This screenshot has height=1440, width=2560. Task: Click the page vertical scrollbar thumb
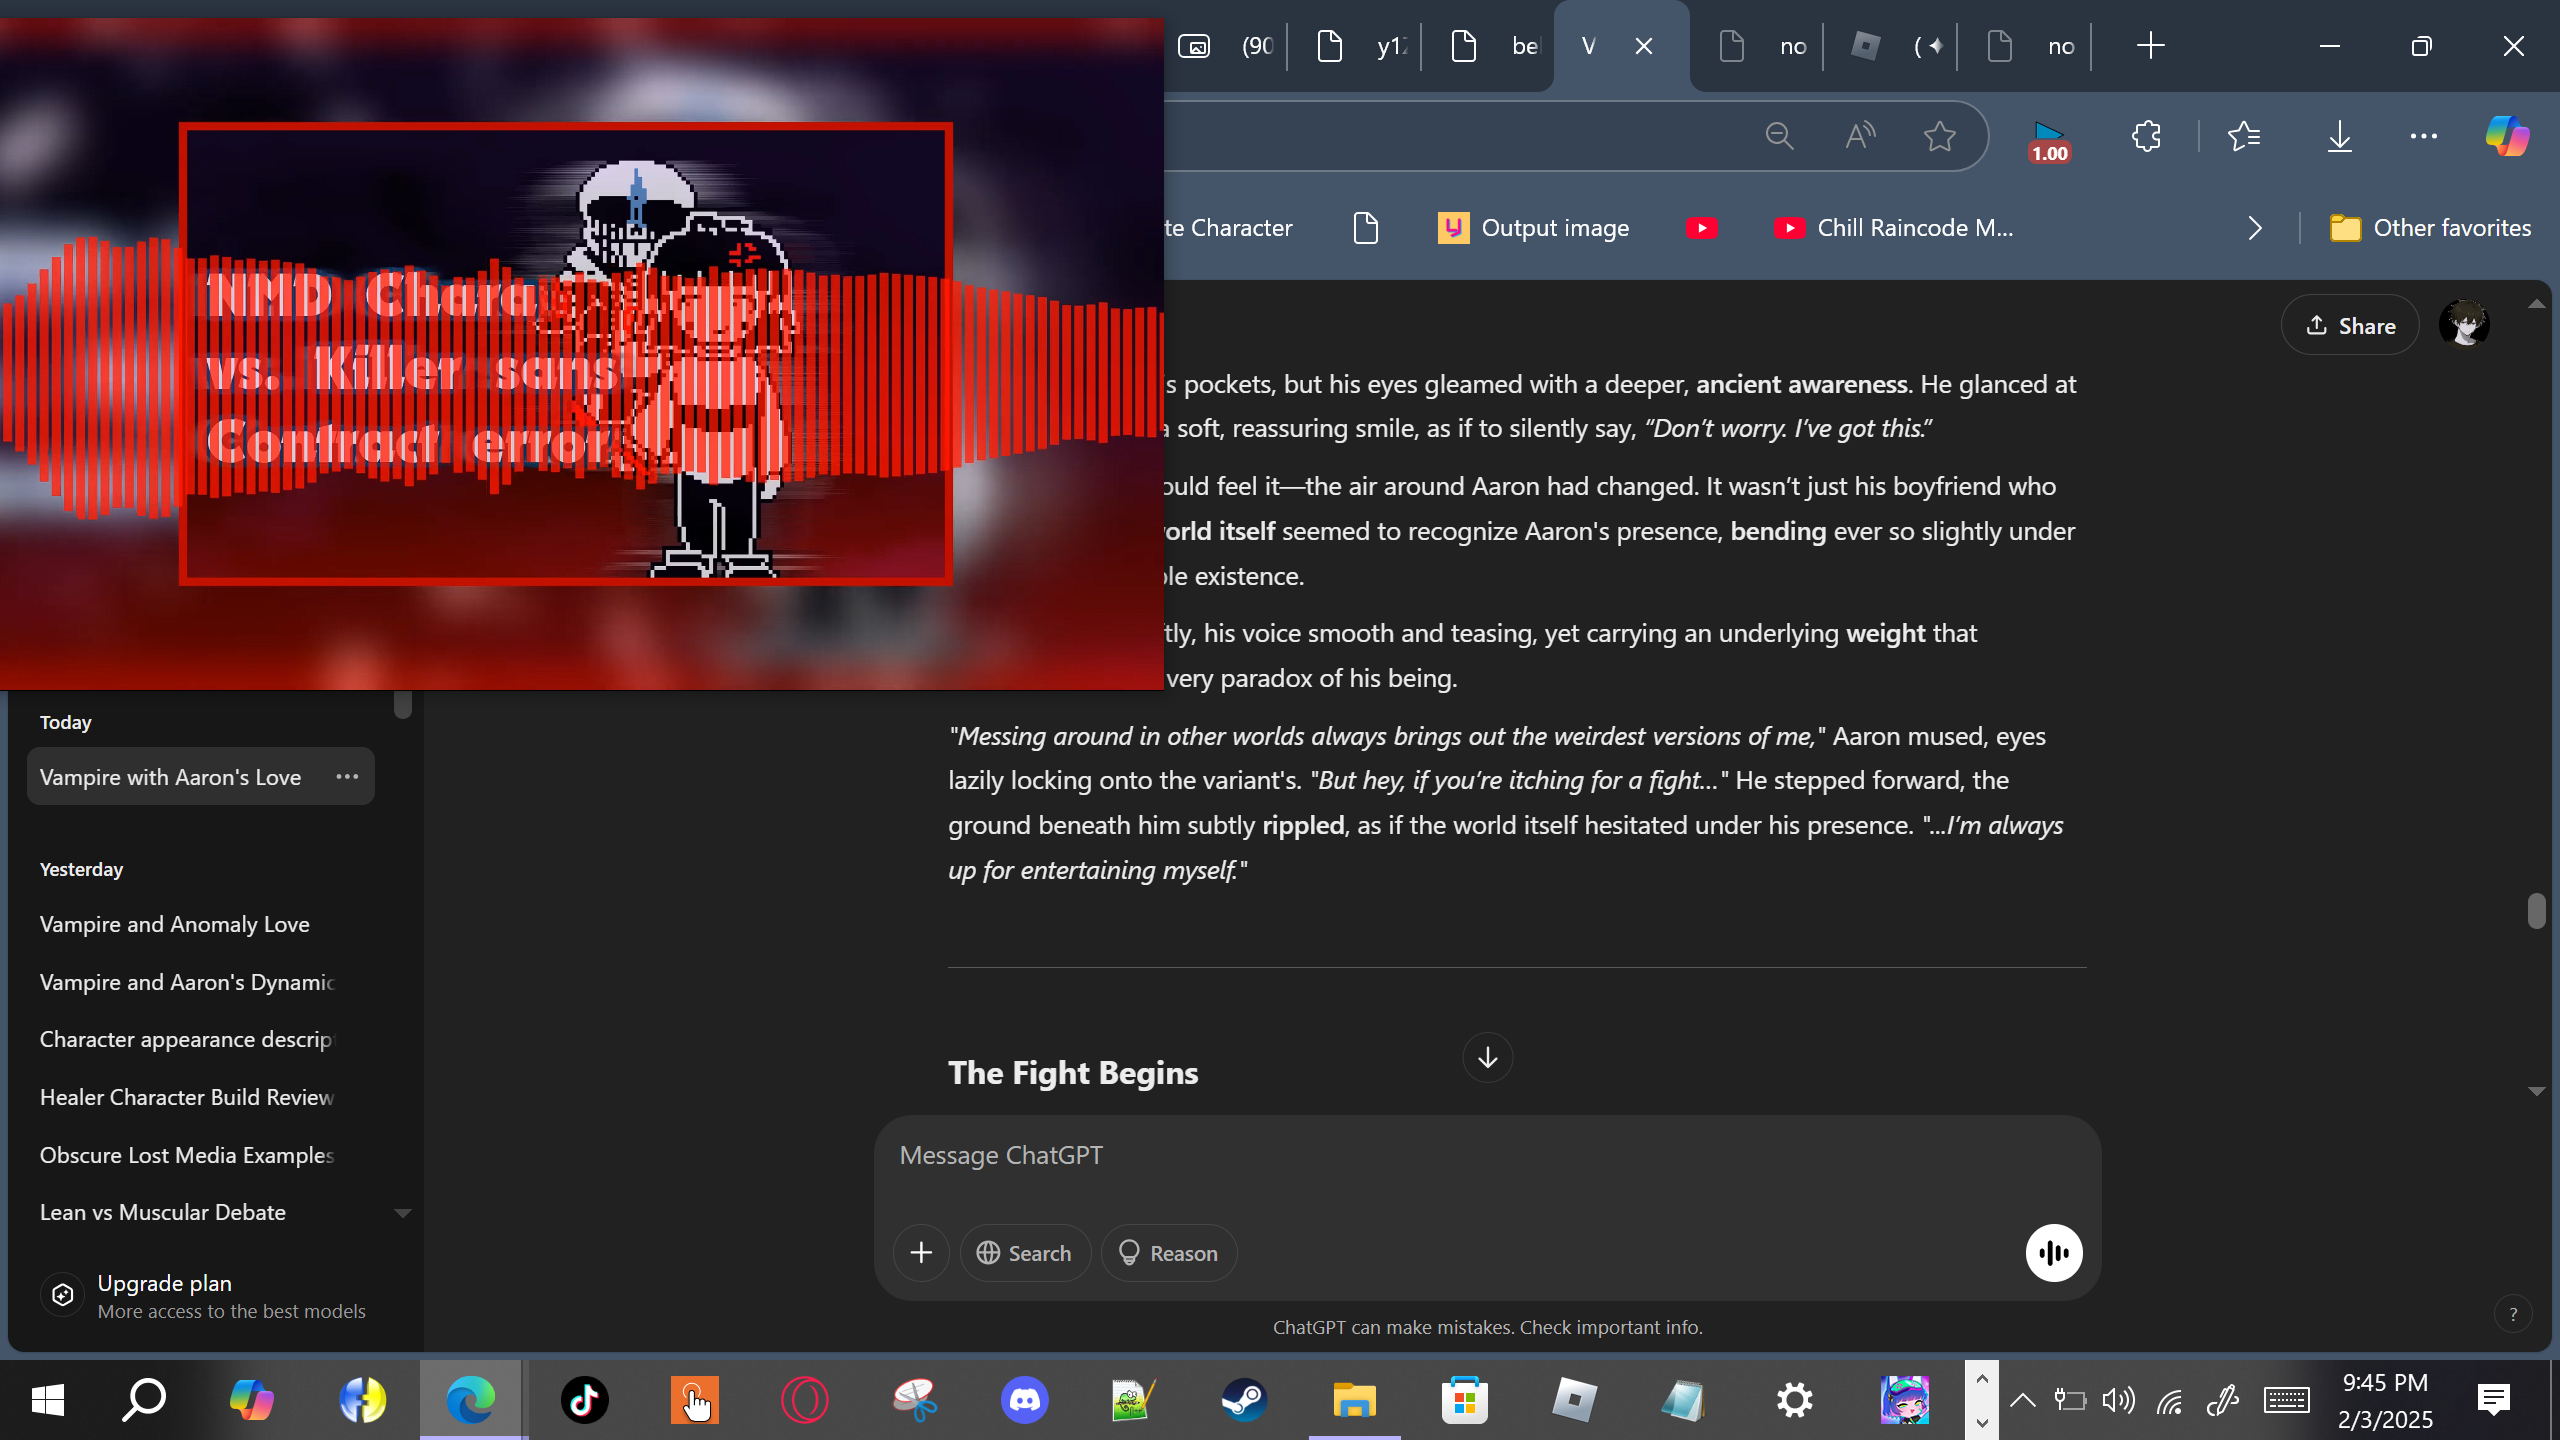[2536, 911]
